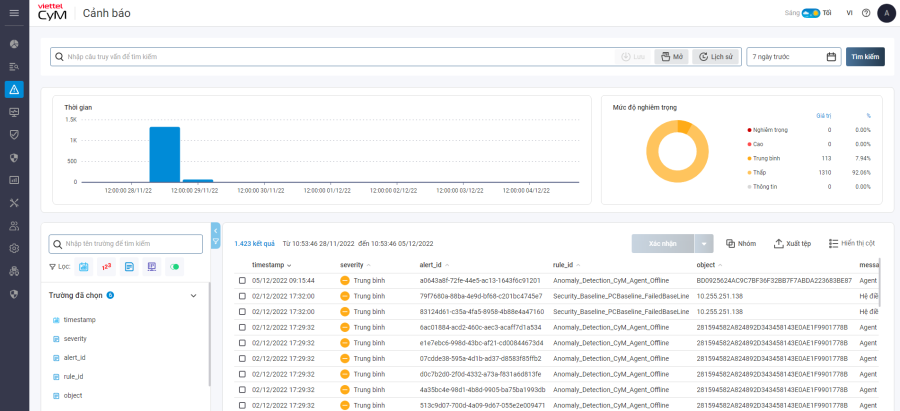This screenshot has width=900, height=411.
Task: Open the monitor screen sidebar icon
Action: click(14, 112)
